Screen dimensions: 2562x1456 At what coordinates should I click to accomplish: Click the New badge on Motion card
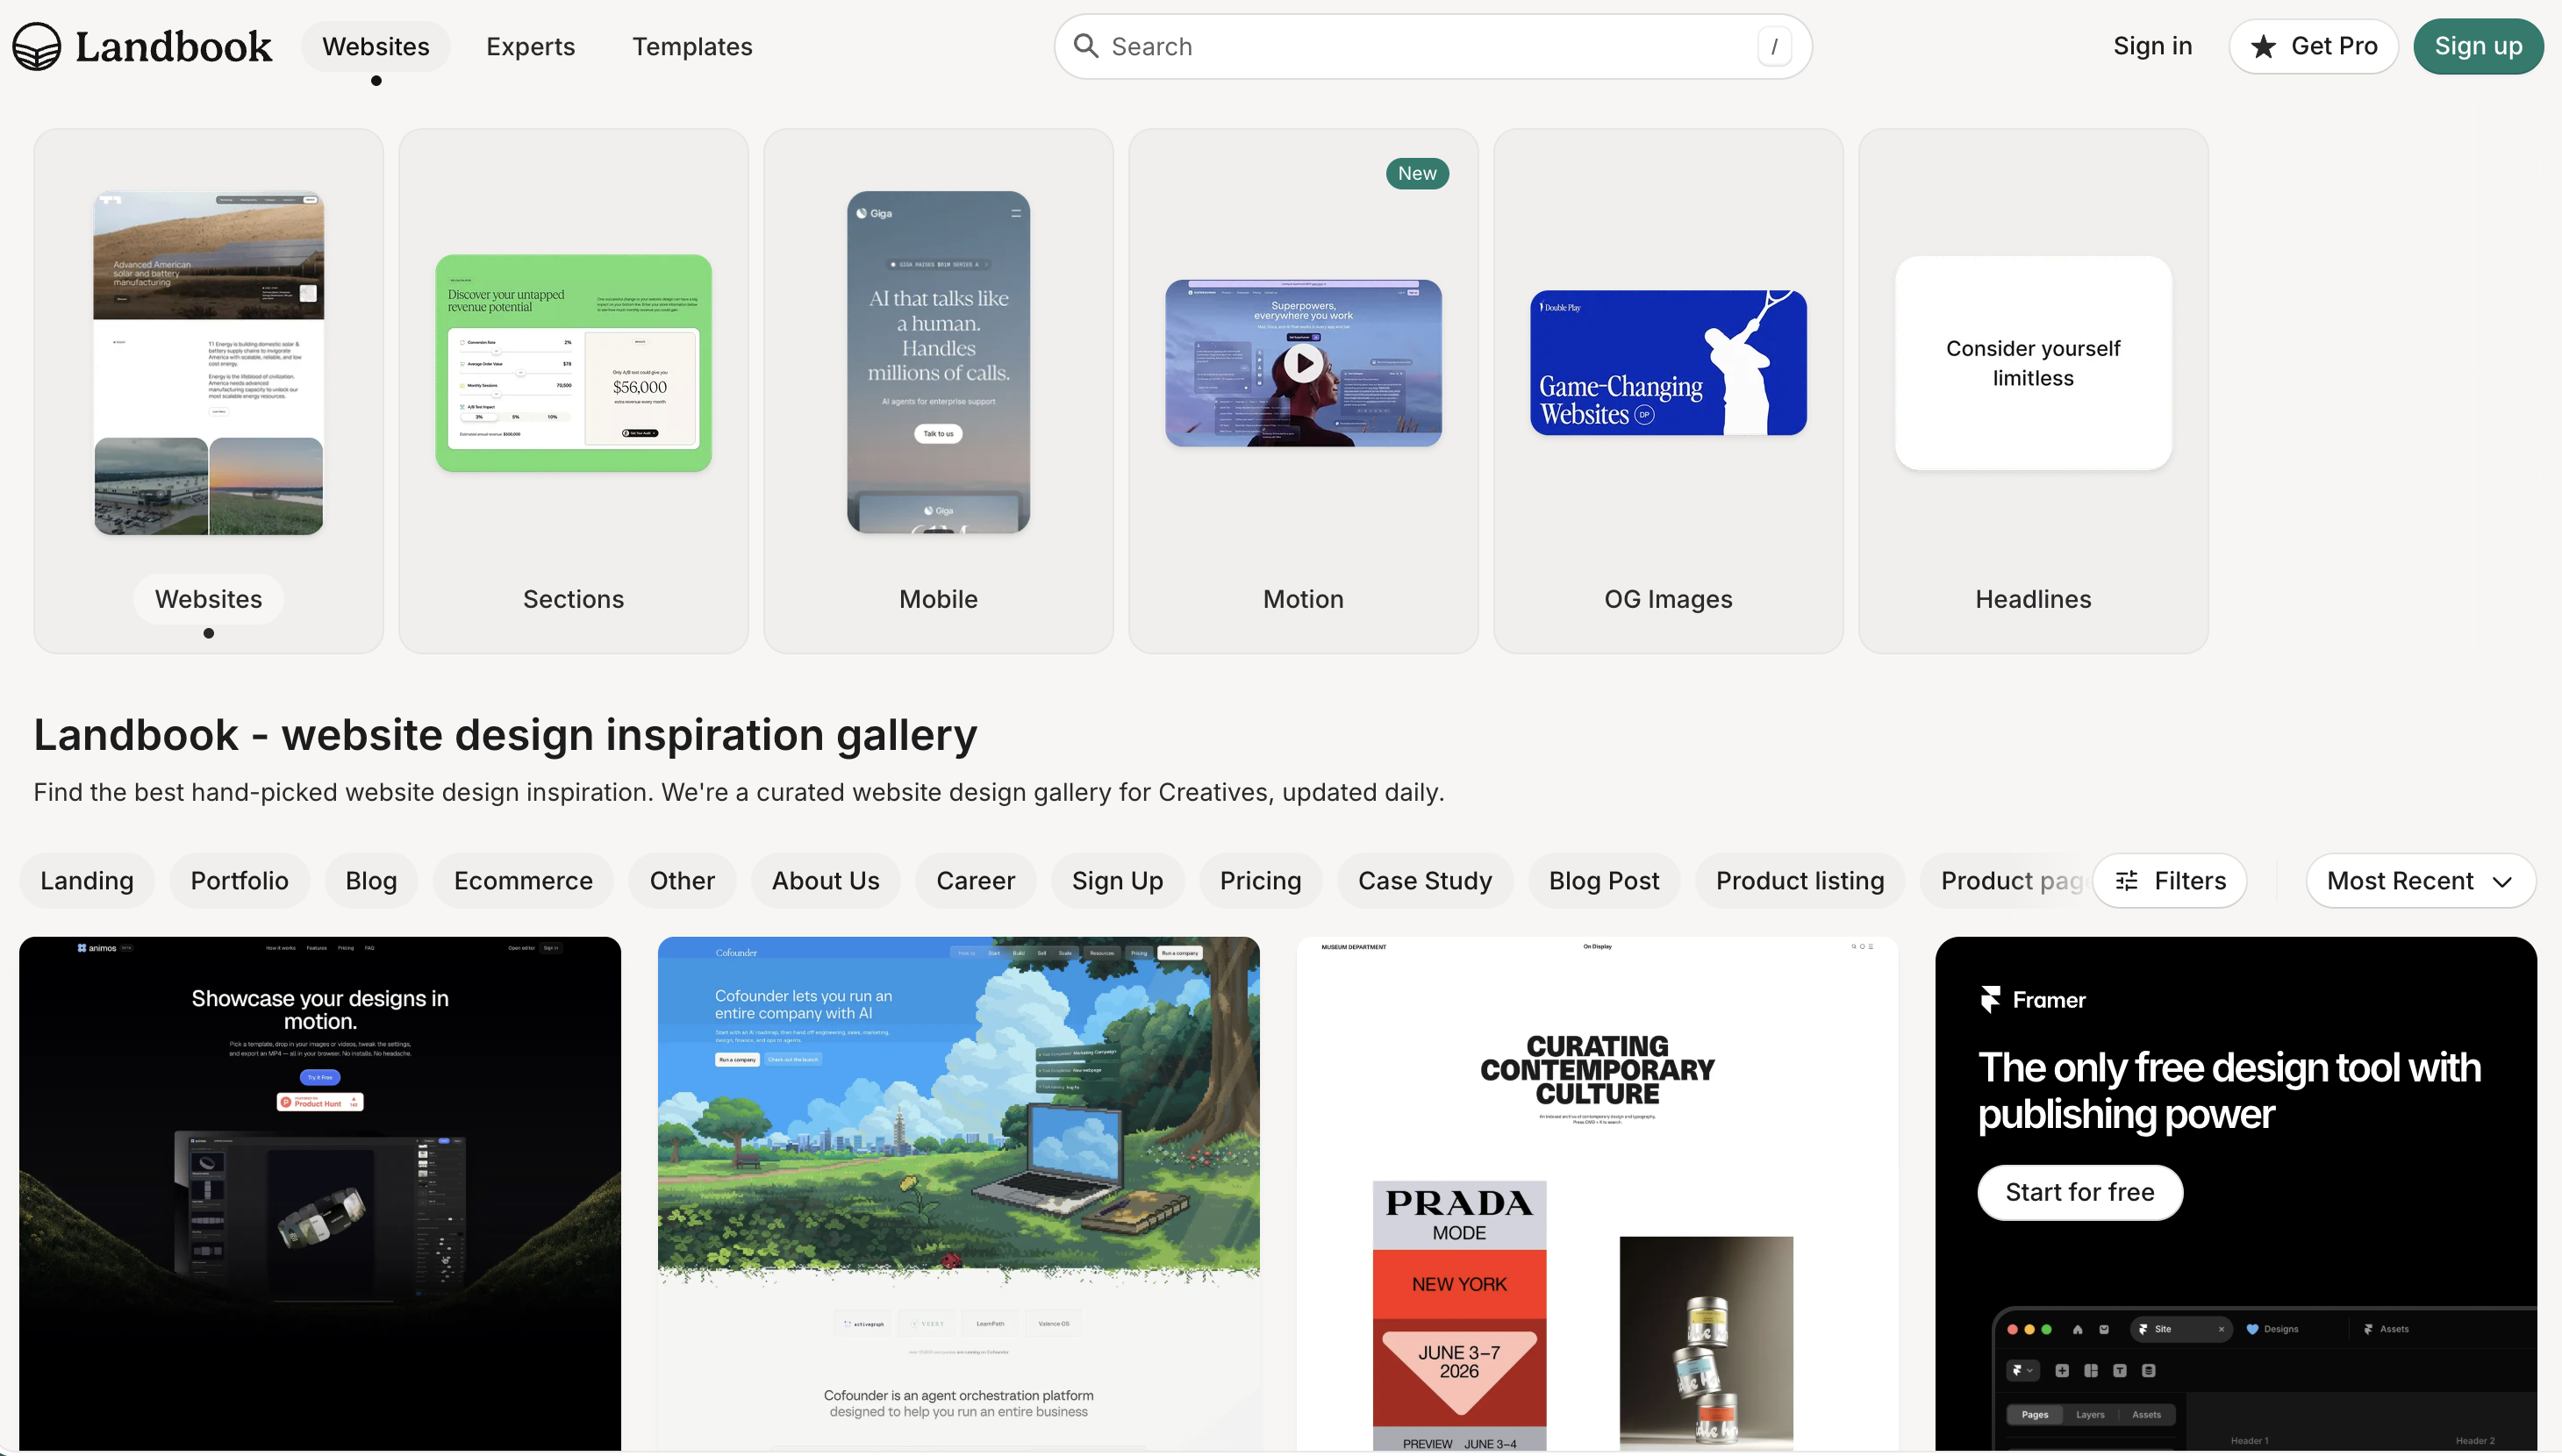[1417, 173]
